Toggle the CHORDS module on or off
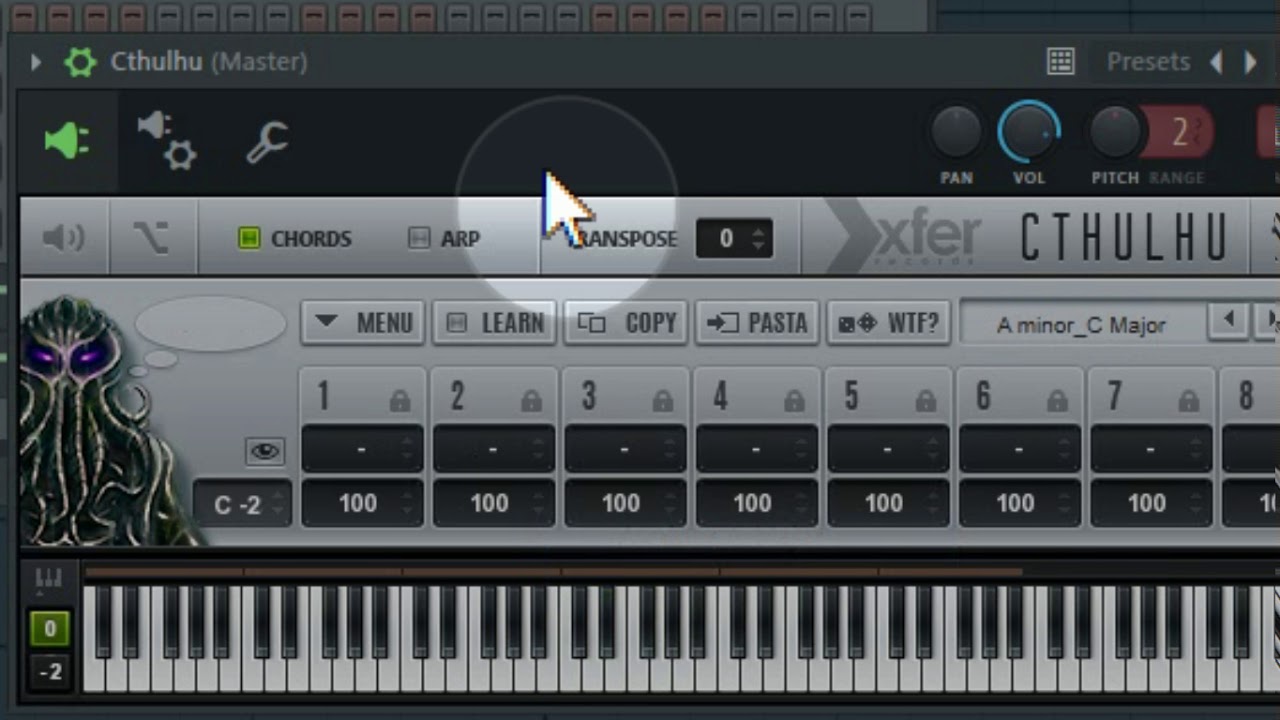The width and height of the screenshot is (1280, 720). coord(295,239)
